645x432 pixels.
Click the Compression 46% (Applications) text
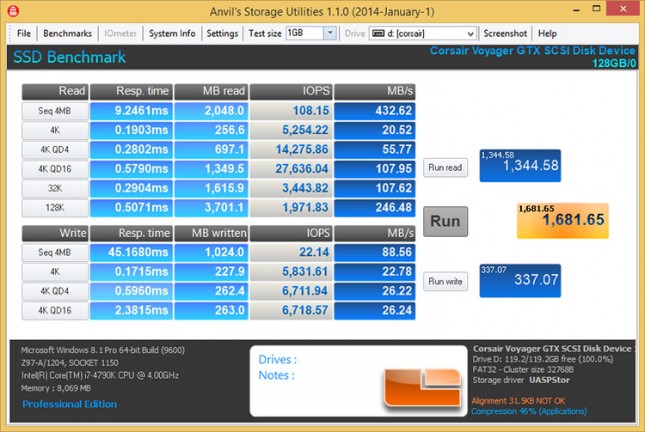pos(529,411)
